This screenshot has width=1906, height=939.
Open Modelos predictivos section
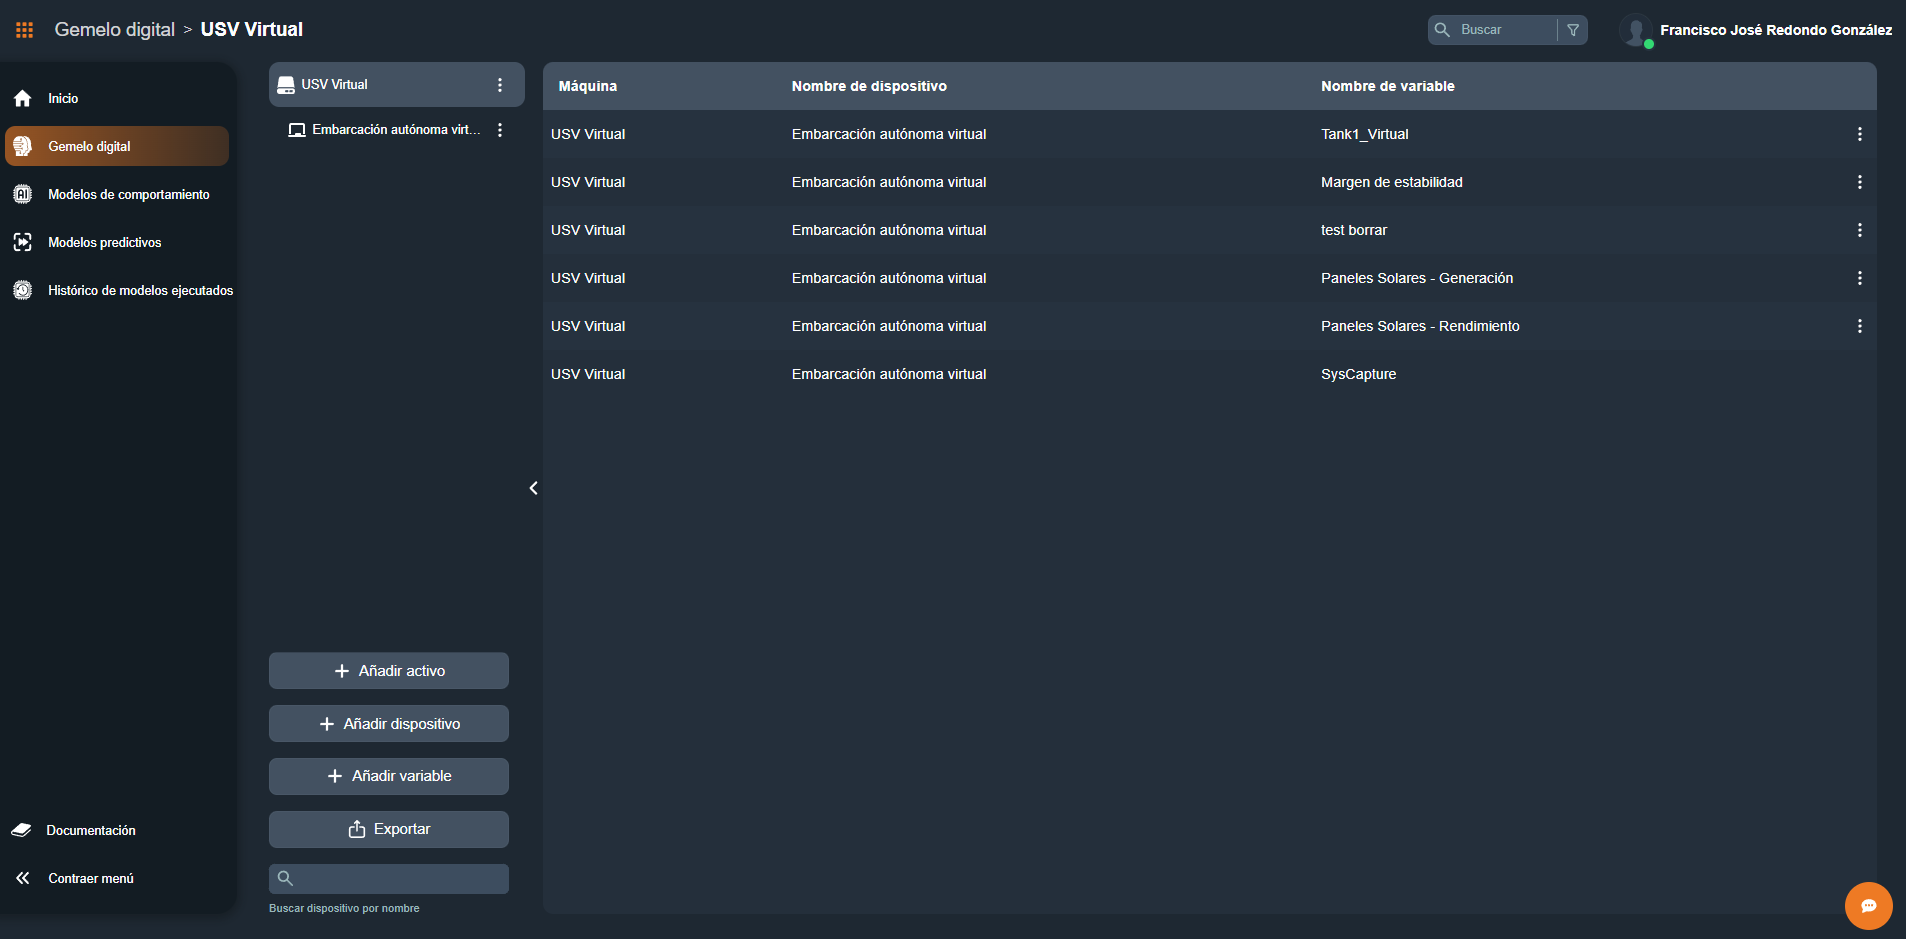pyautogui.click(x=104, y=242)
